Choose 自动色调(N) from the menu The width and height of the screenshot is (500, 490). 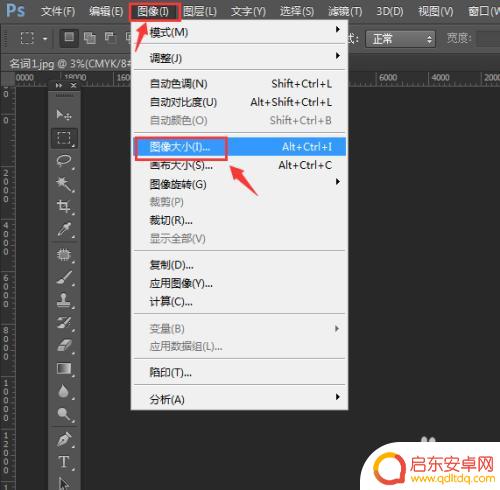click(239, 83)
